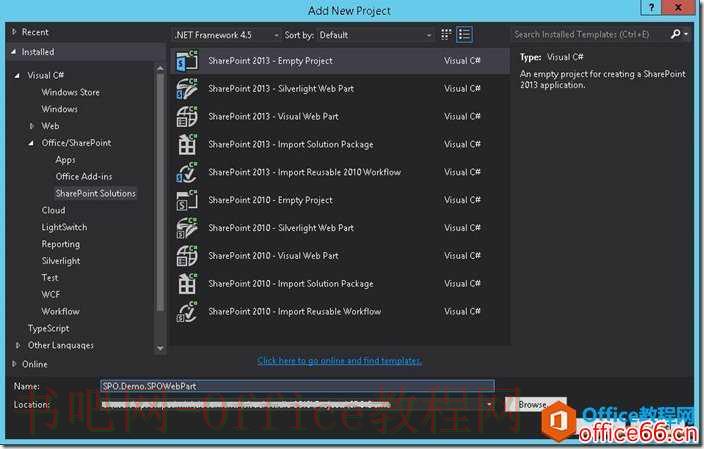Screen dimensions: 704x449
Task: Click the SharePoint 2013 Silverlight Web Part icon
Action: click(187, 88)
